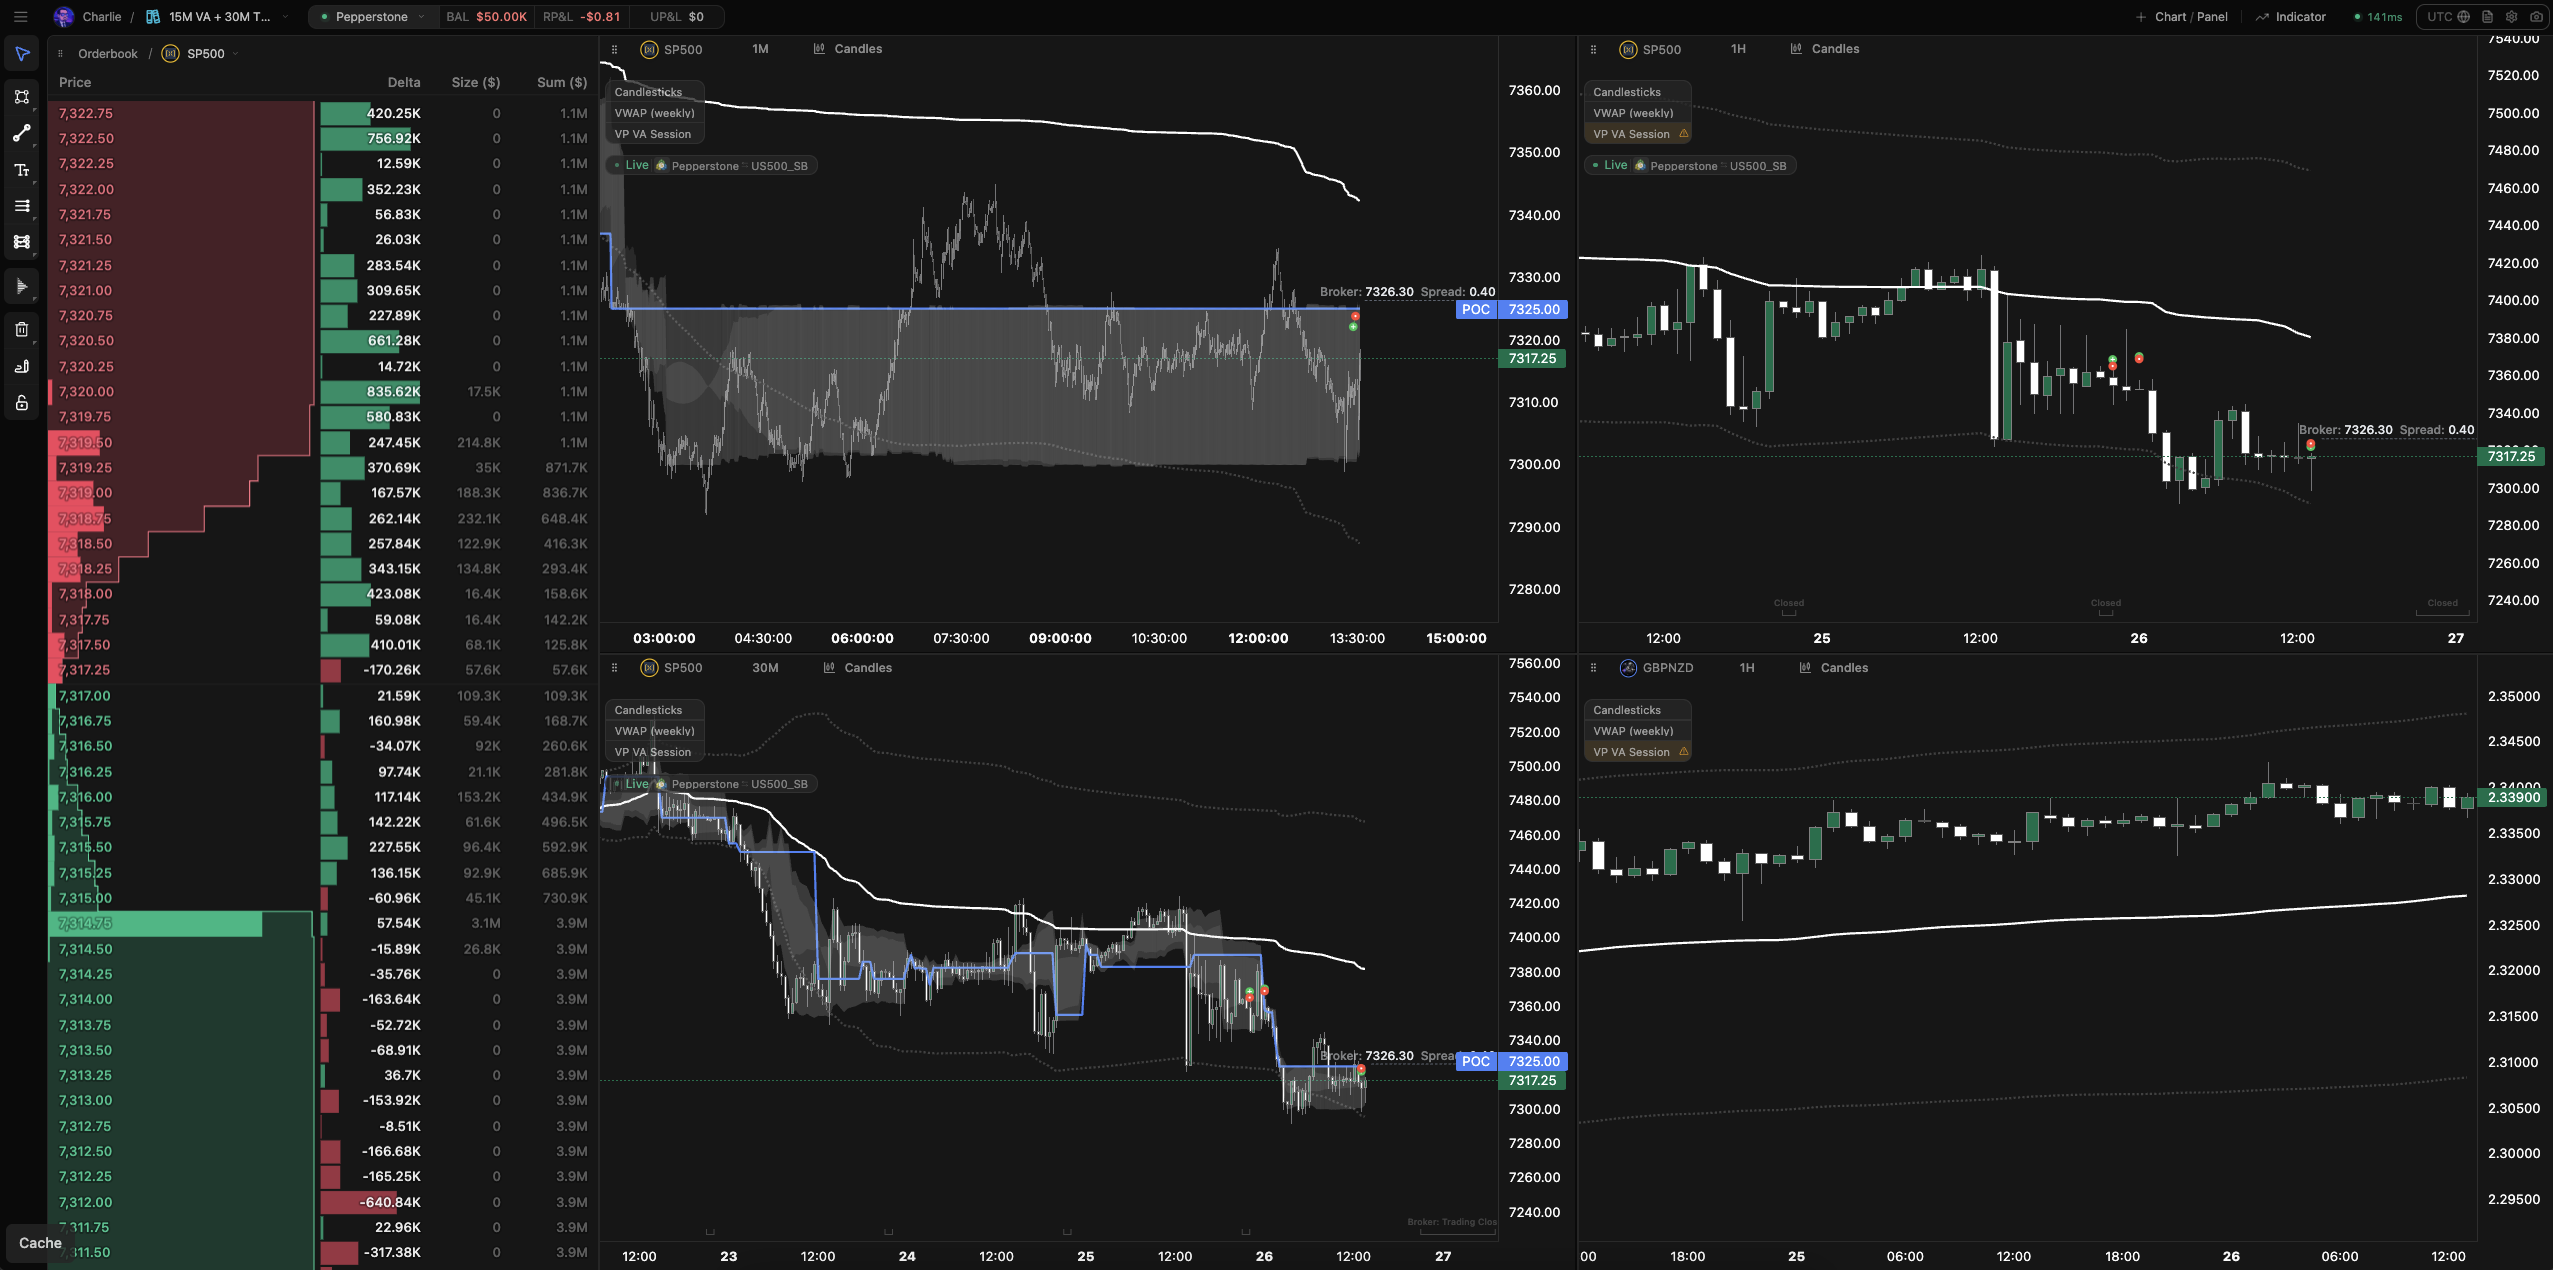This screenshot has height=1270, width=2553.
Task: Select the trend line drawing tool
Action: click(22, 133)
